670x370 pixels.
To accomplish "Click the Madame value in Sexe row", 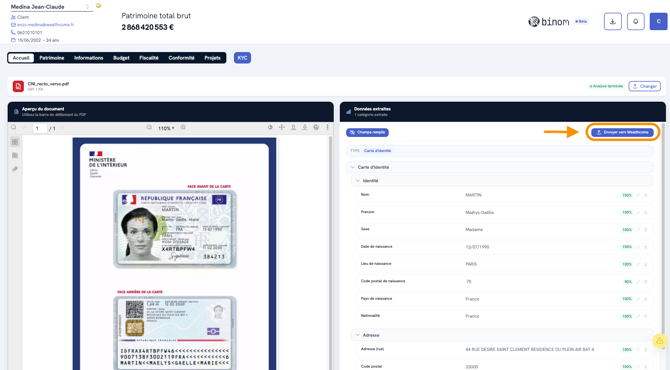I will tap(474, 230).
